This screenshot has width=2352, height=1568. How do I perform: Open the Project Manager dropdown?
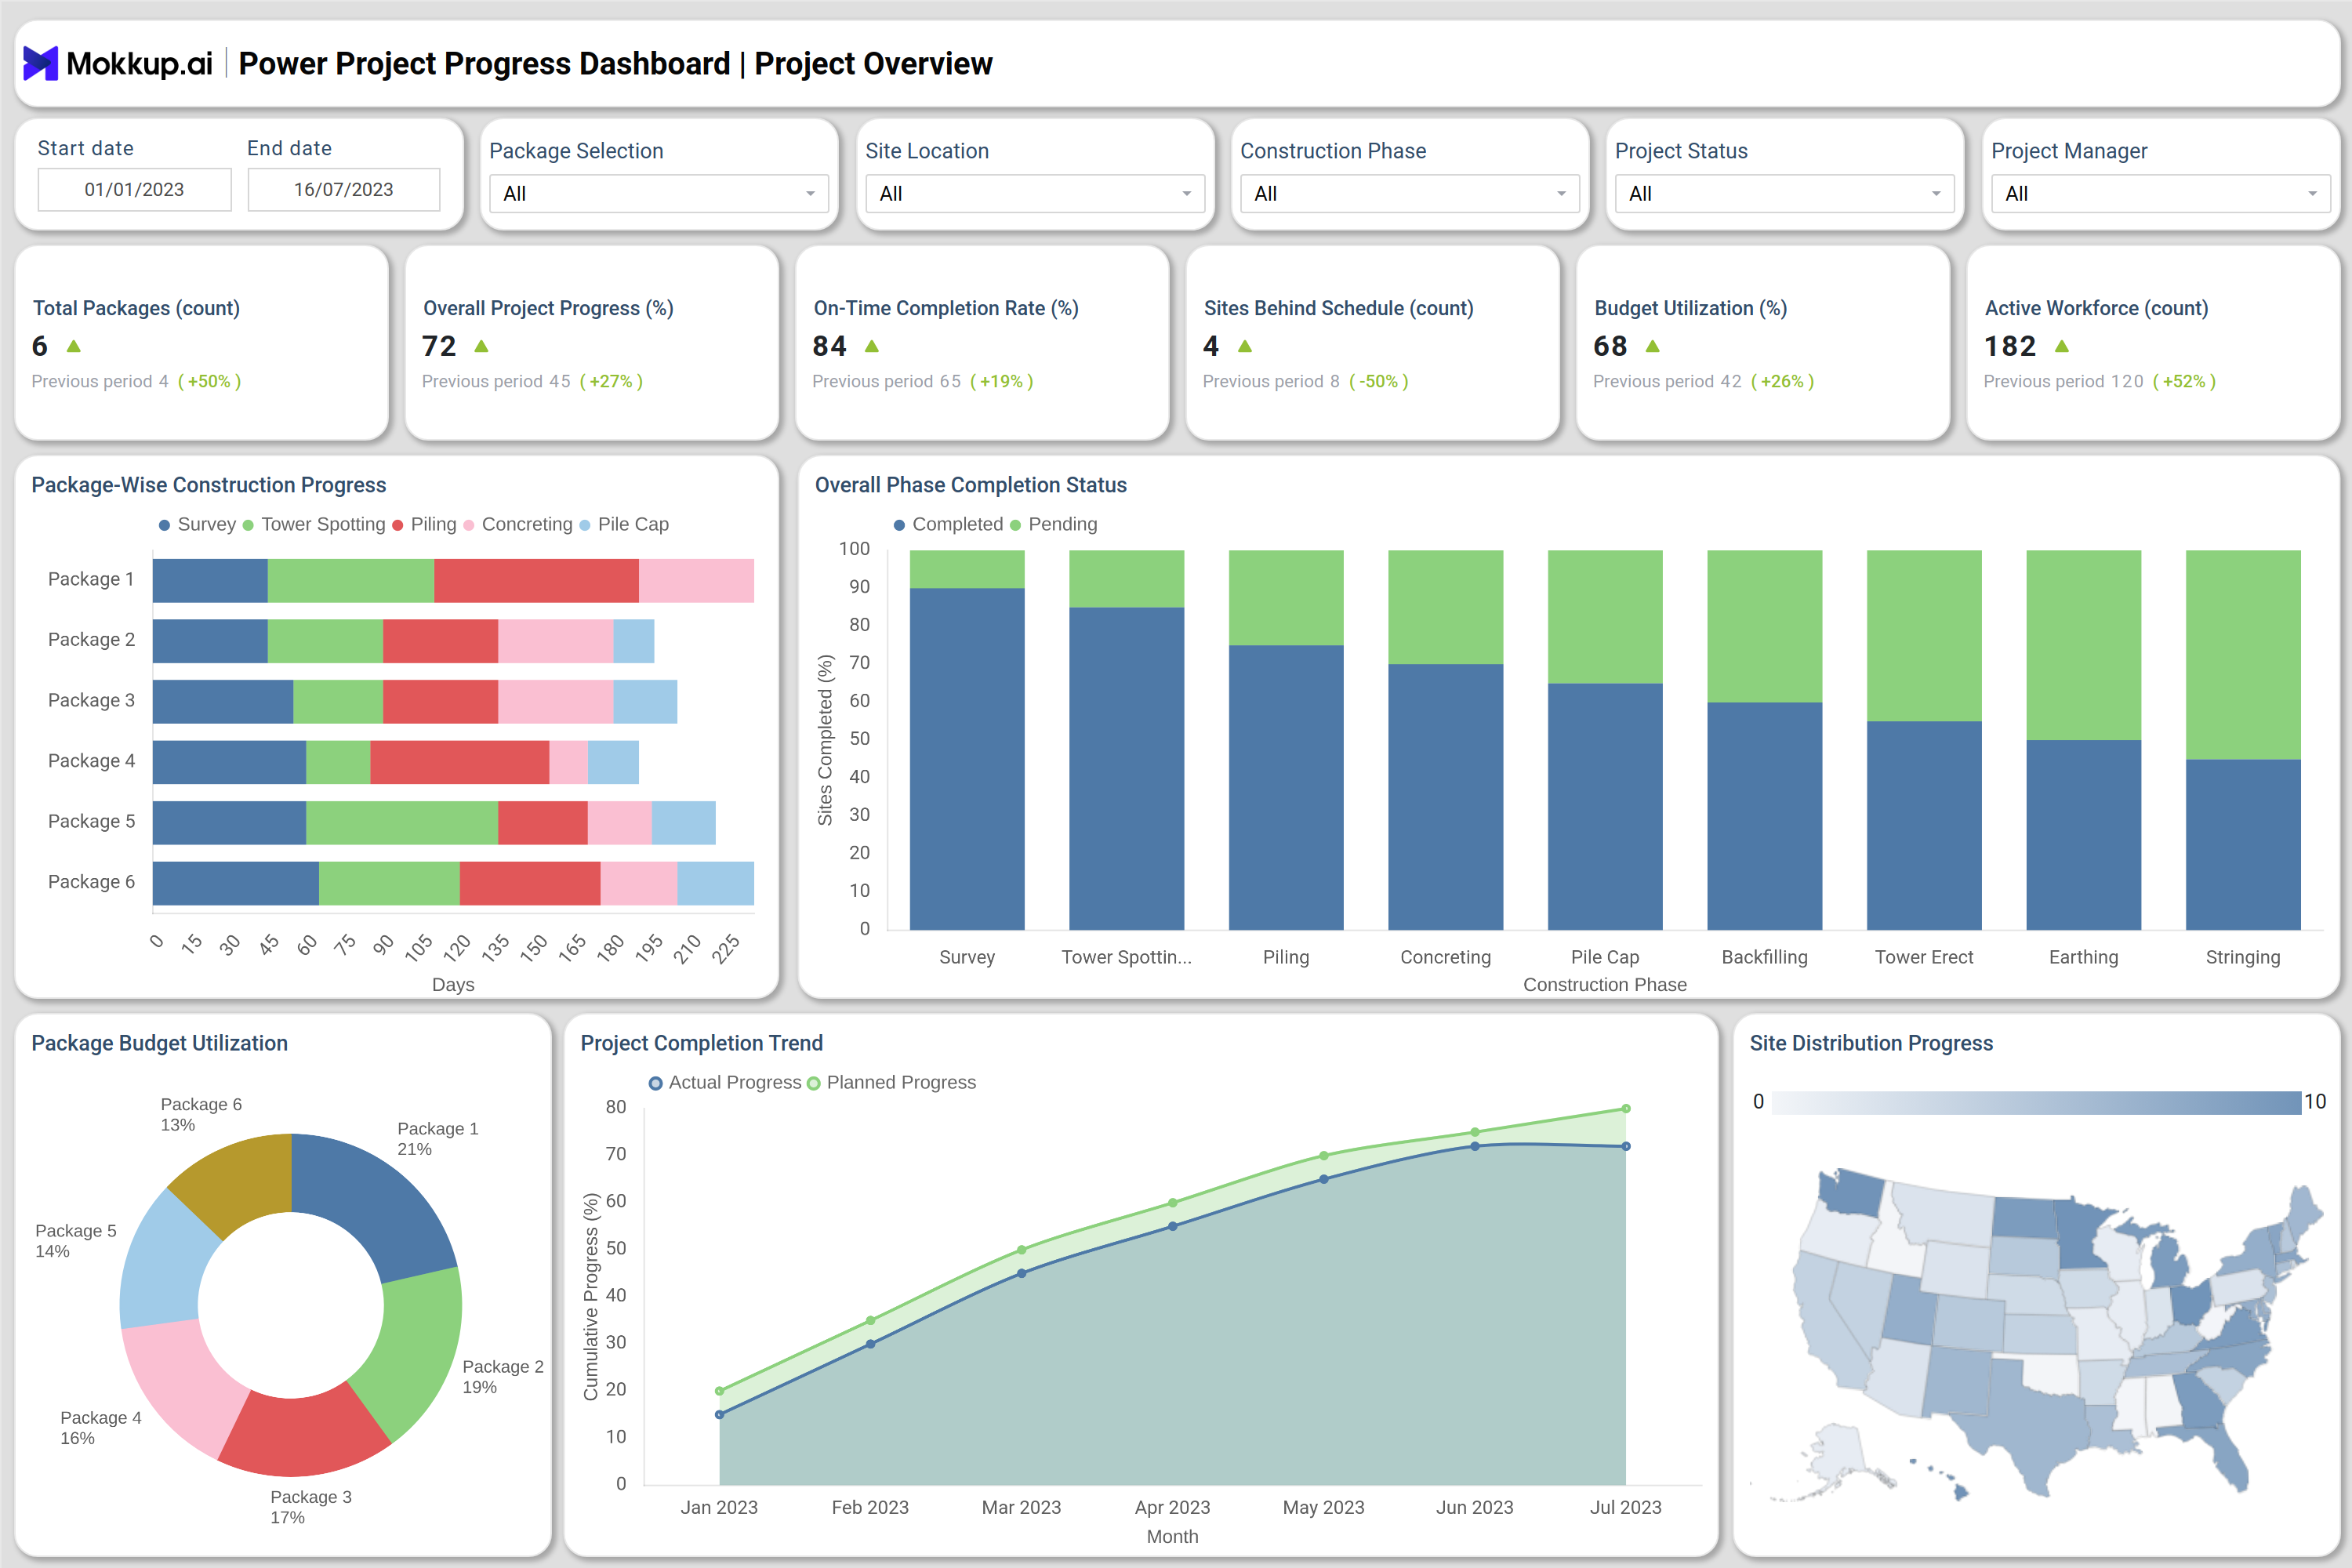pos(2161,193)
